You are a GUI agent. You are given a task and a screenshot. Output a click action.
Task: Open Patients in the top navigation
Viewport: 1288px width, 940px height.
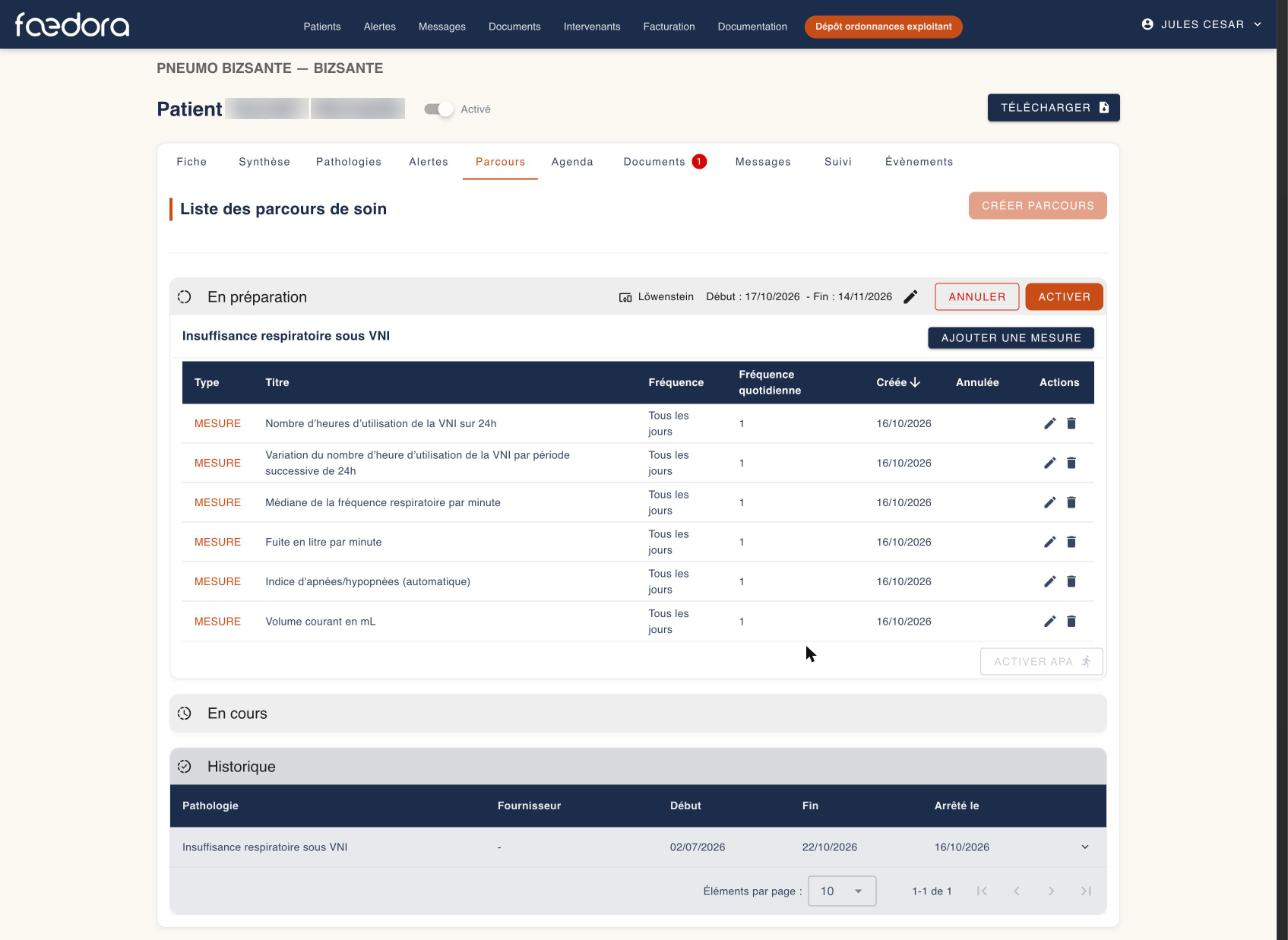coord(322,26)
